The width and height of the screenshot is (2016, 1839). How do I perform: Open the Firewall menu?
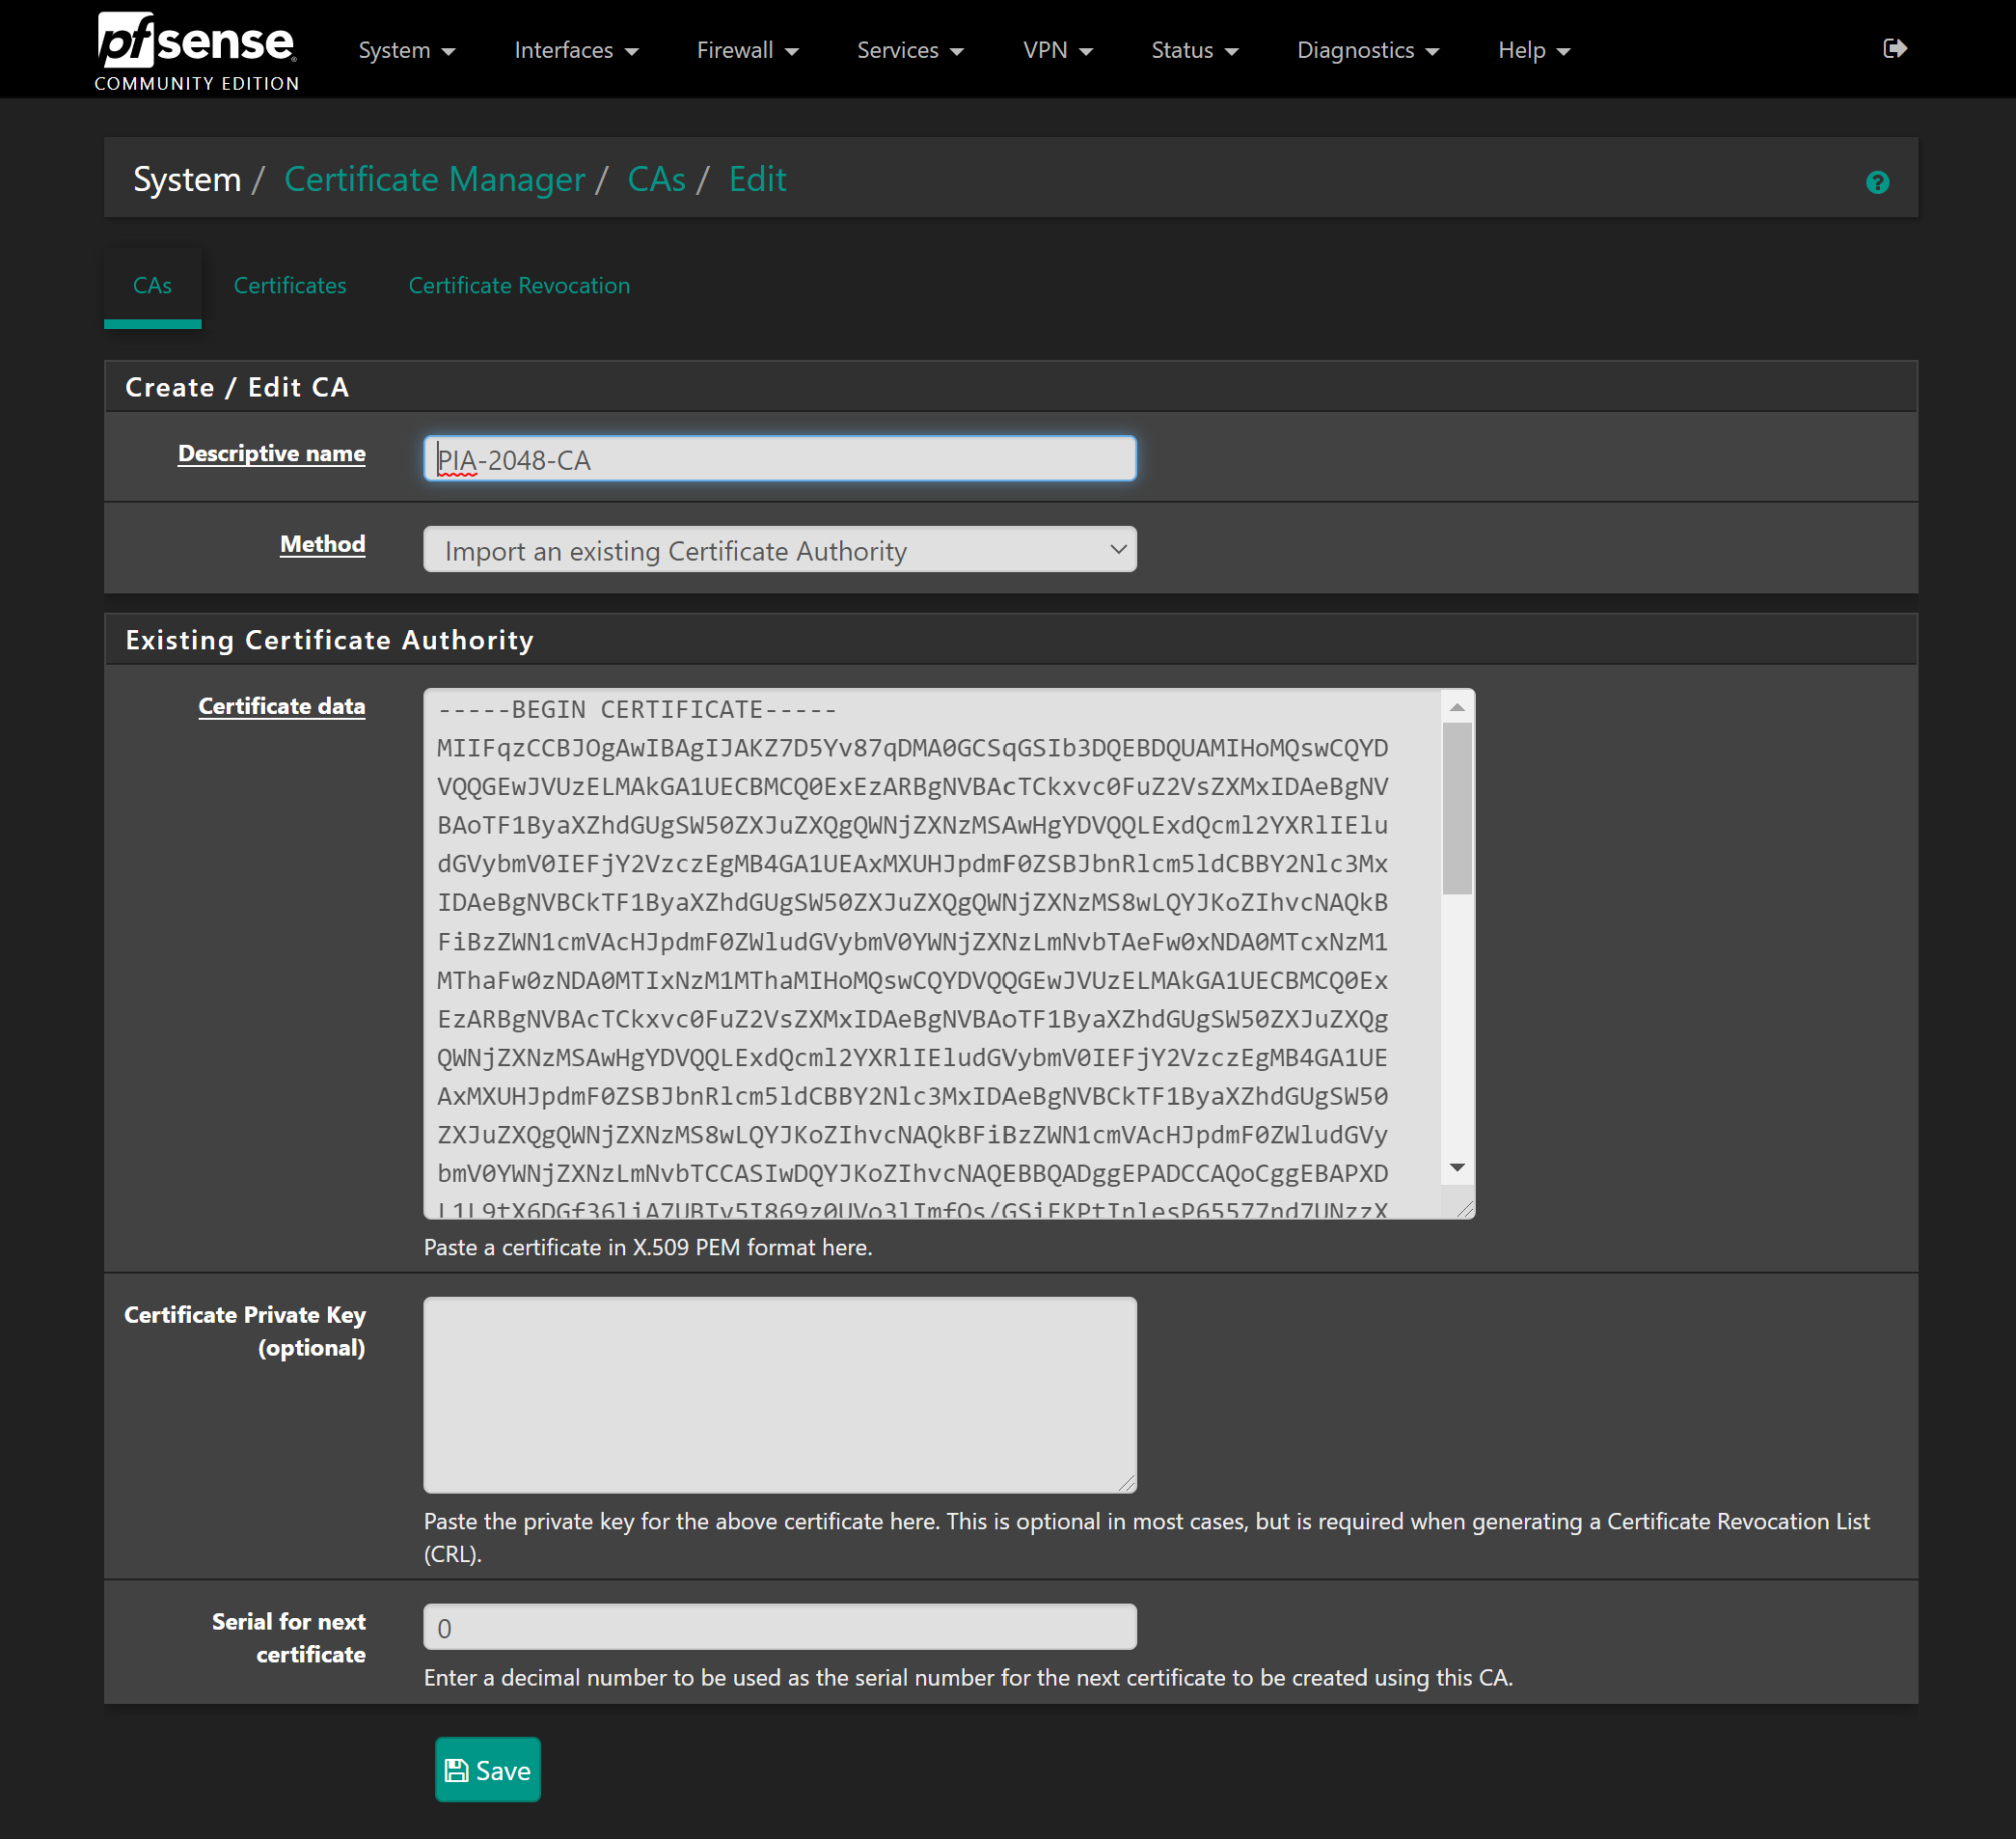[747, 50]
